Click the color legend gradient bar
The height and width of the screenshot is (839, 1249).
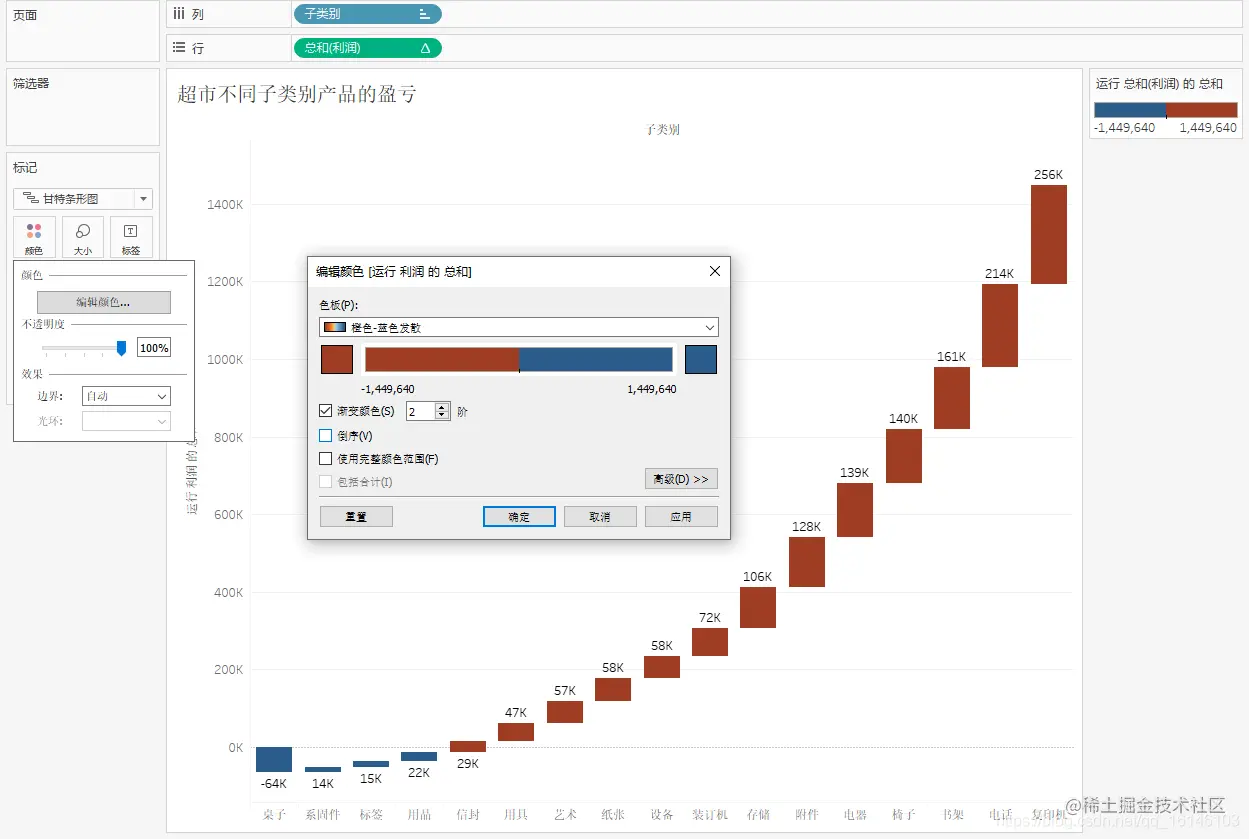click(1165, 110)
